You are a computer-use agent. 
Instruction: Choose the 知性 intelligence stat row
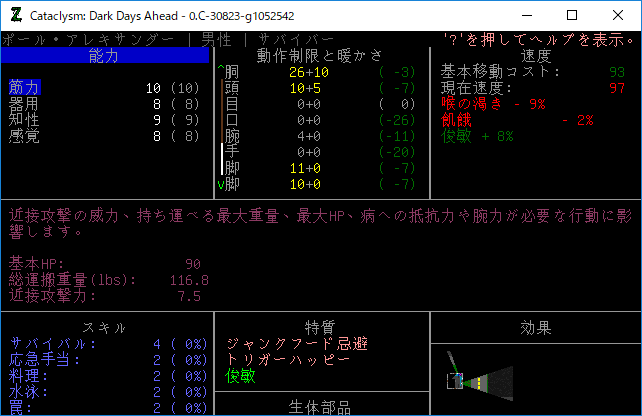[x=24, y=120]
